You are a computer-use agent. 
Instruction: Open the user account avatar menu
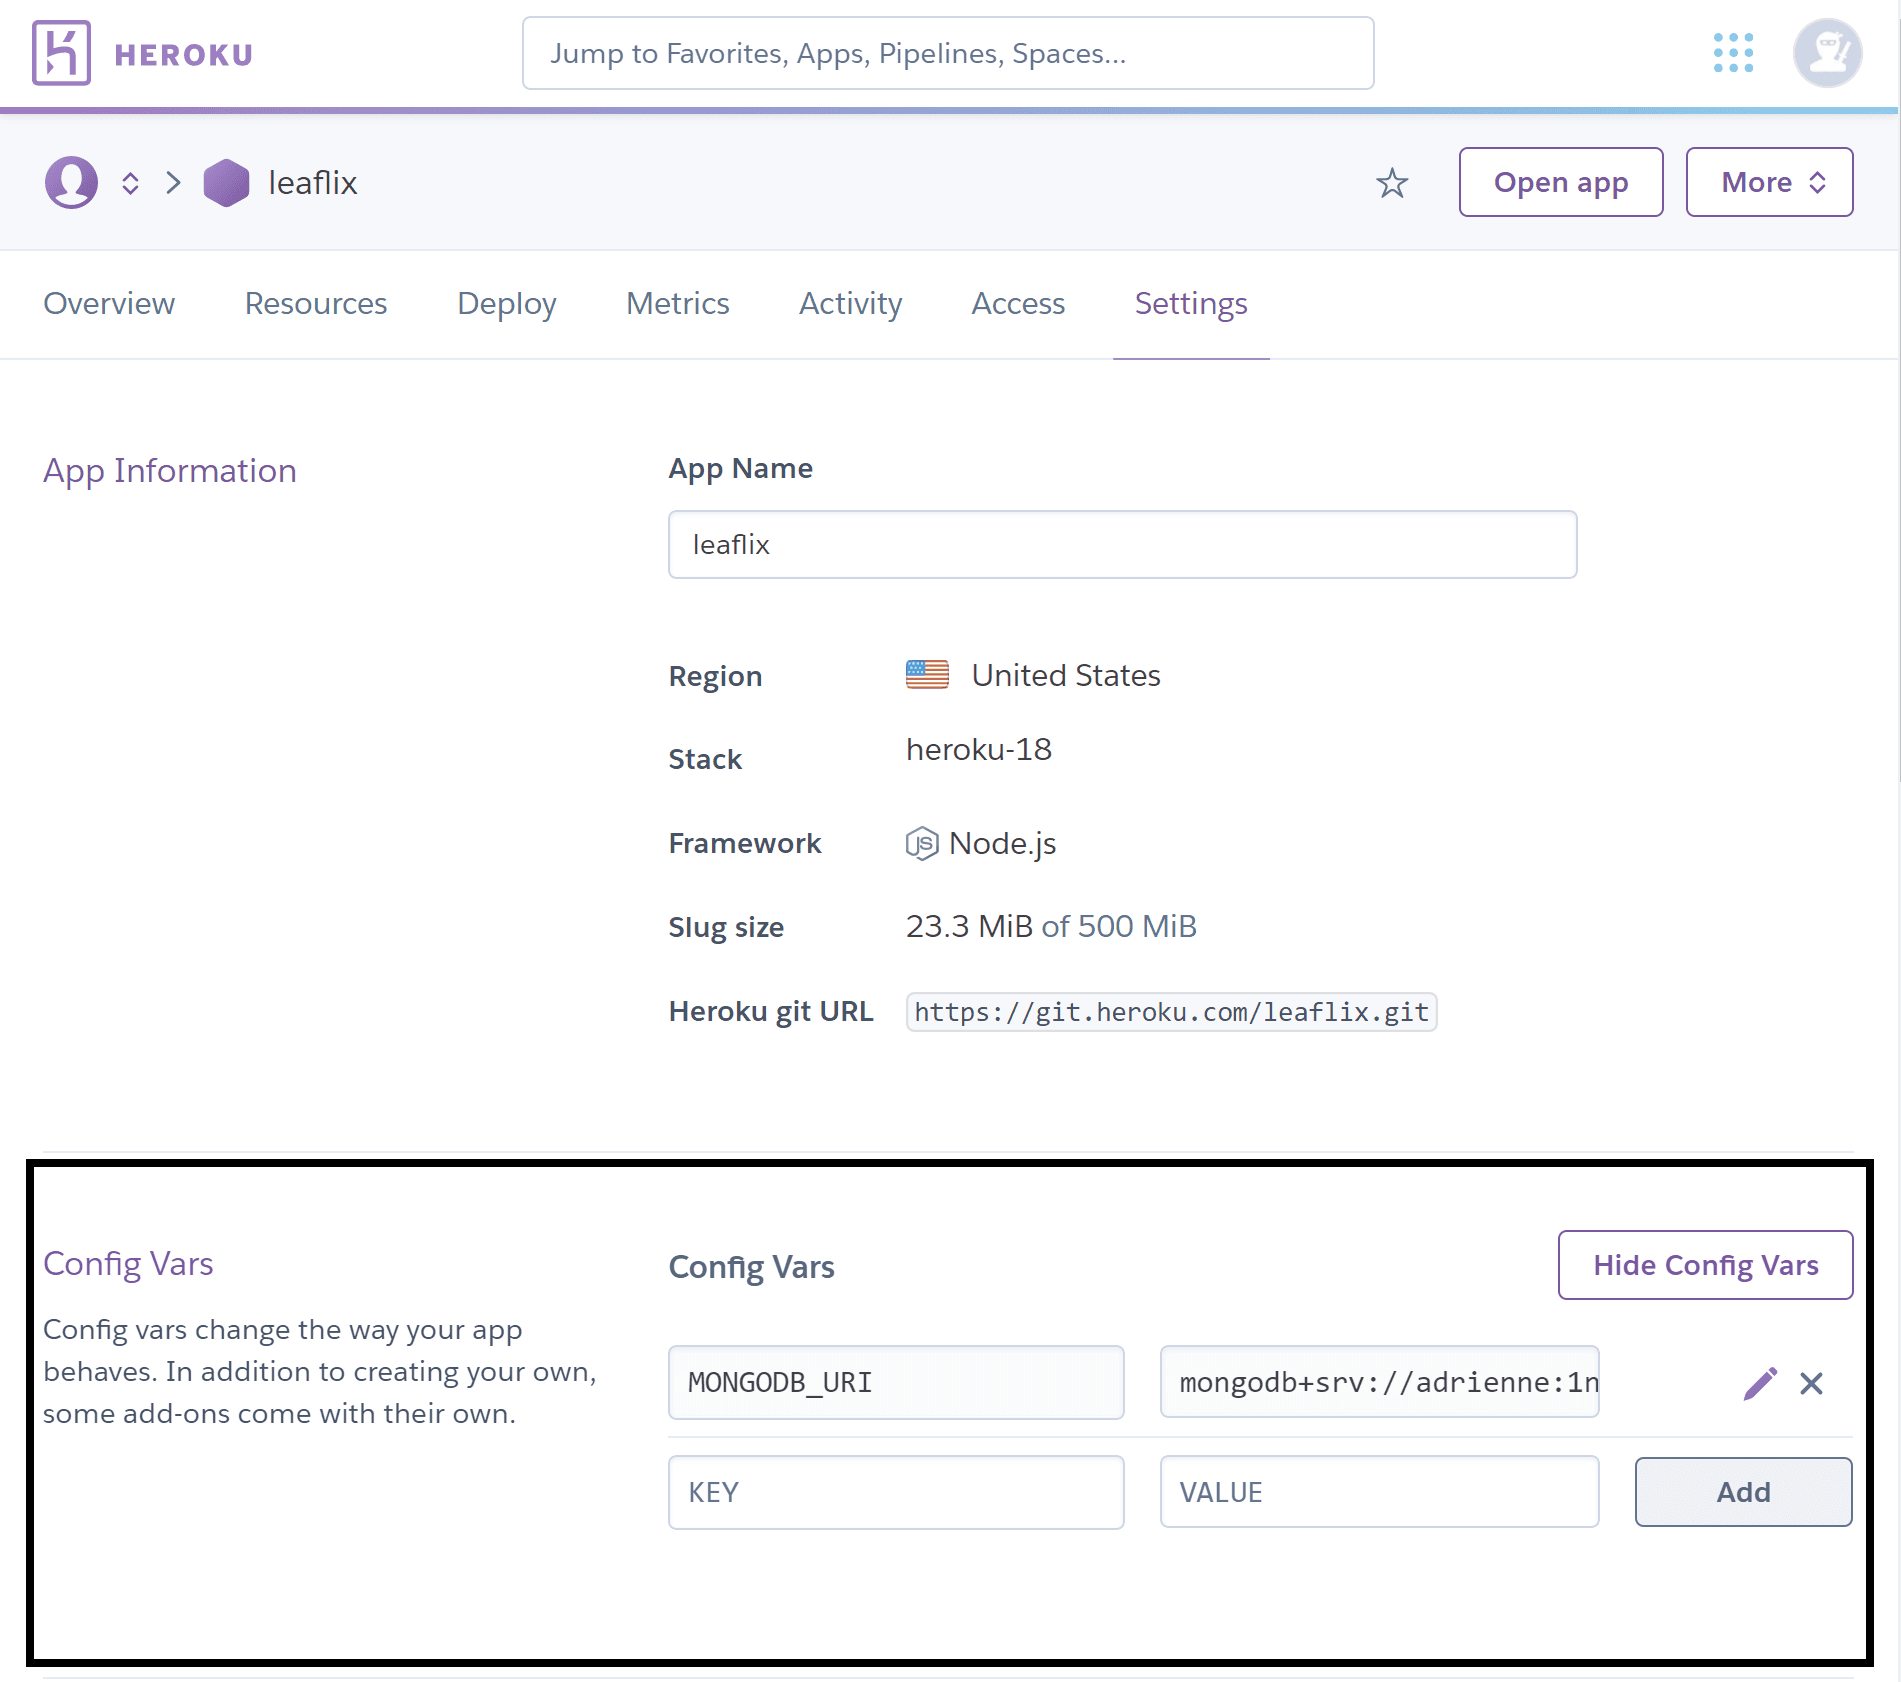1826,53
